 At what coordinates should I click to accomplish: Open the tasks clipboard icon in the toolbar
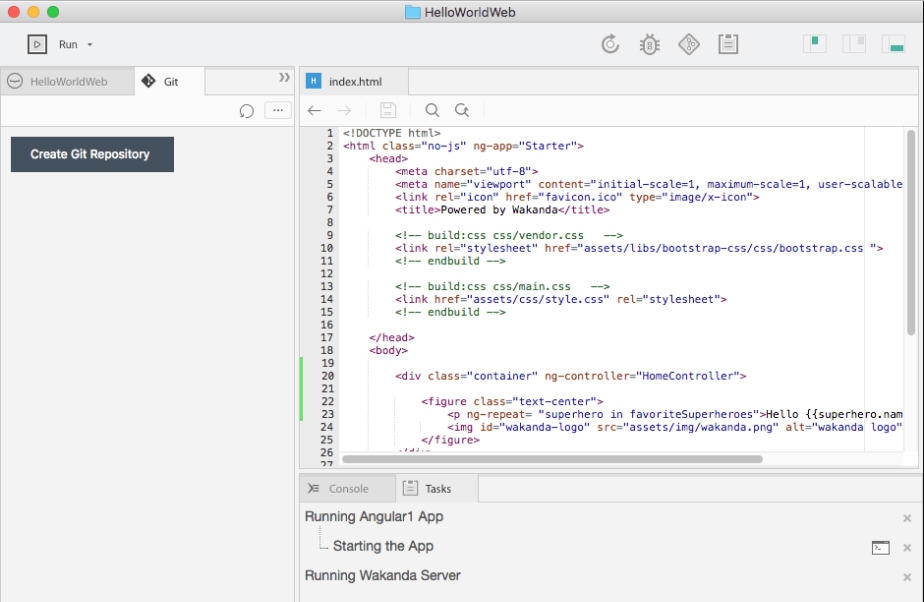pos(728,43)
